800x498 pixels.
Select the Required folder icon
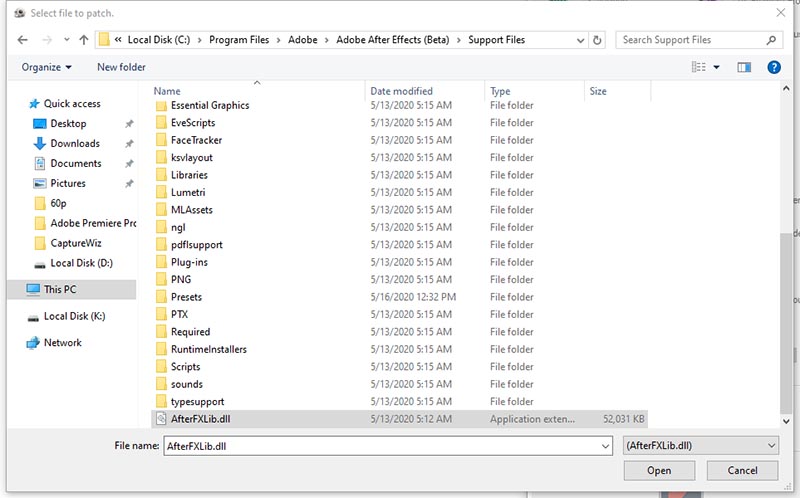click(161, 332)
